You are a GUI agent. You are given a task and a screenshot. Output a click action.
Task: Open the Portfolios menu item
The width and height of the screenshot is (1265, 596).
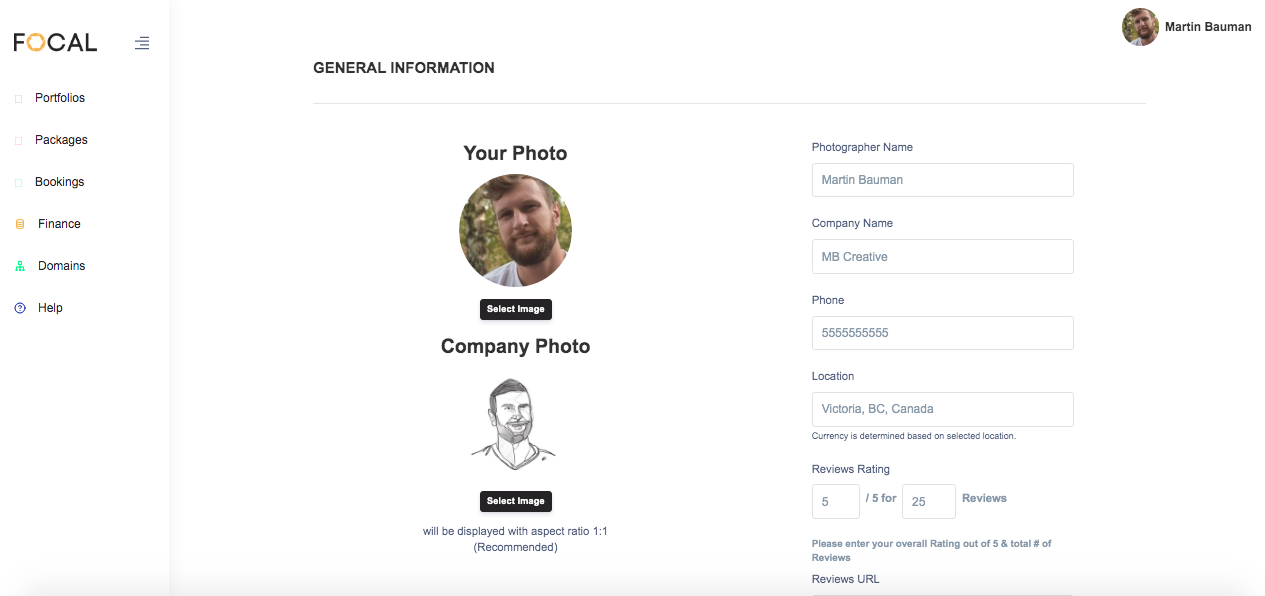click(x=60, y=98)
